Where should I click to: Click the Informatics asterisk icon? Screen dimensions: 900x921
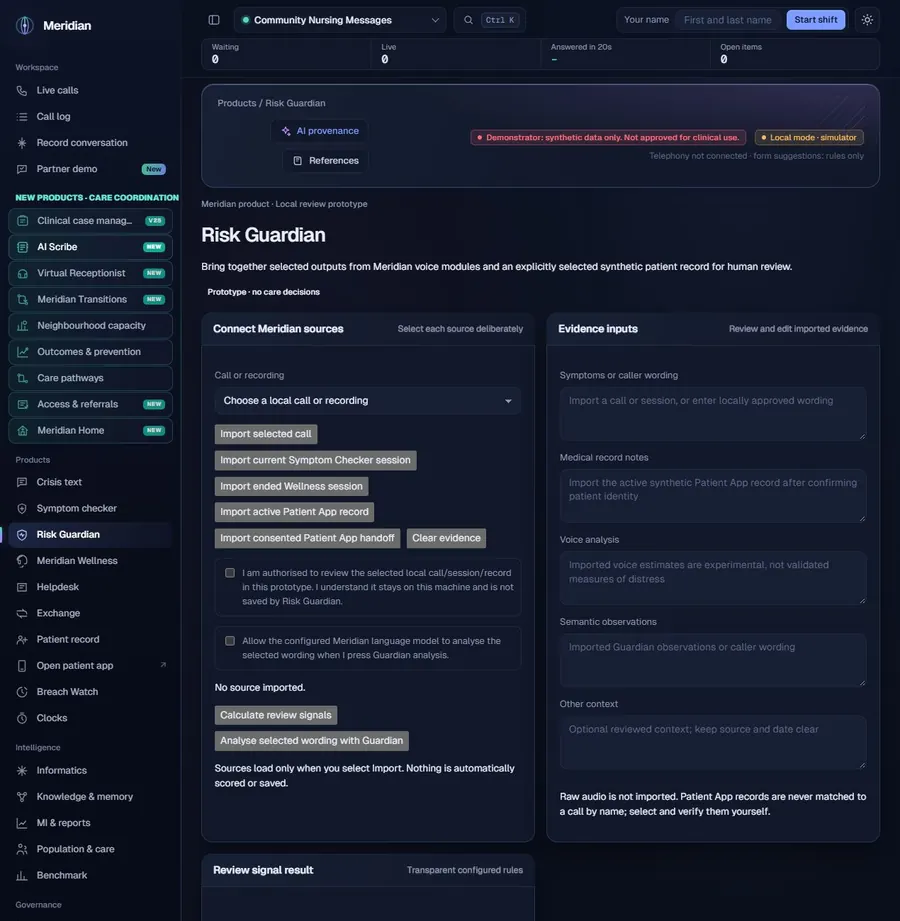(x=22, y=771)
